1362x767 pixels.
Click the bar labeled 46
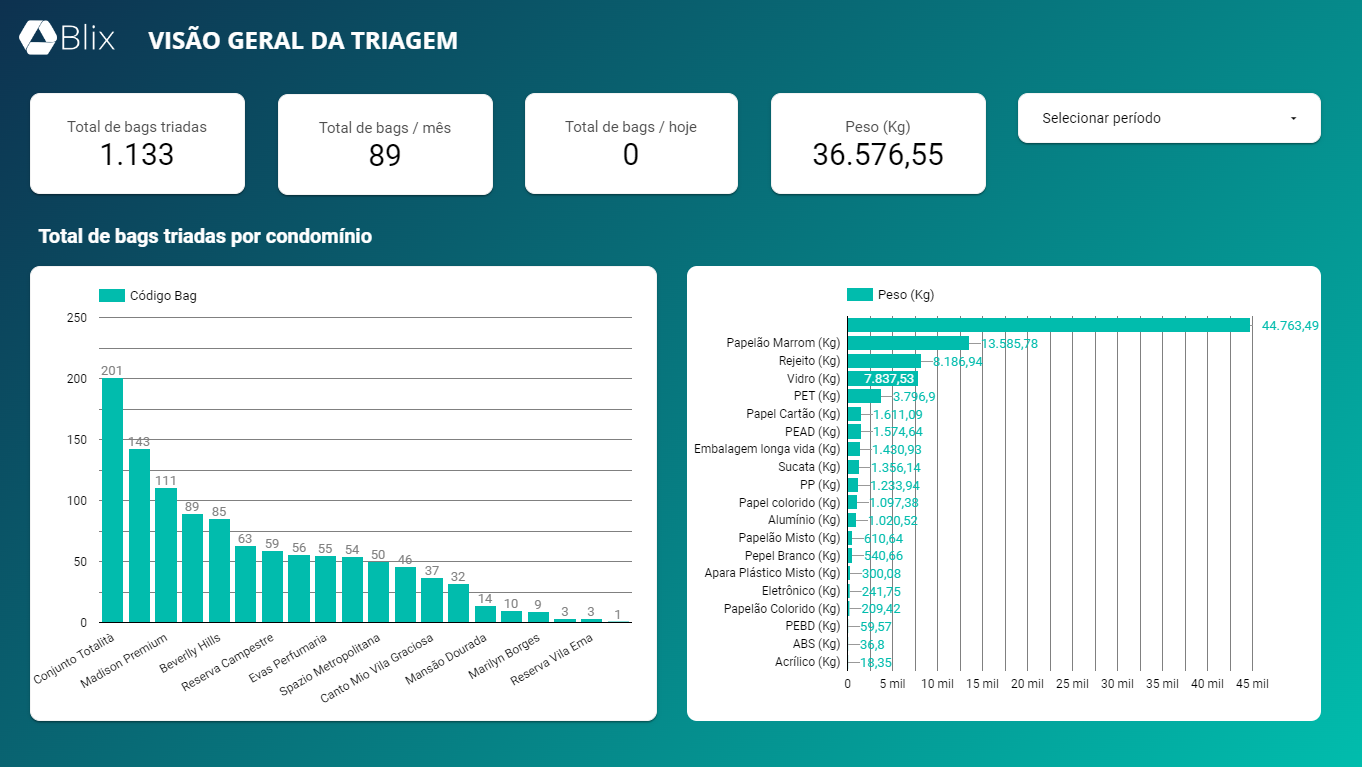405,594
